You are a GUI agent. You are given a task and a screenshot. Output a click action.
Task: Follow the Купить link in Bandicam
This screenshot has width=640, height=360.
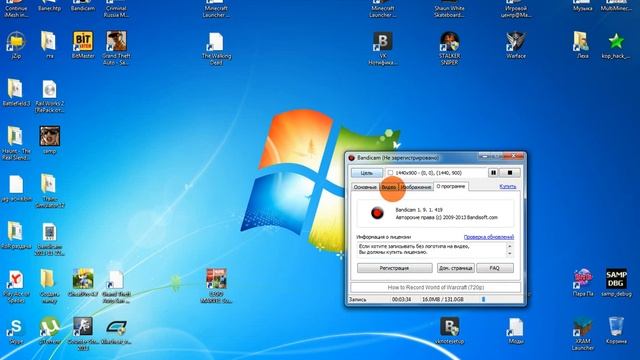508,186
